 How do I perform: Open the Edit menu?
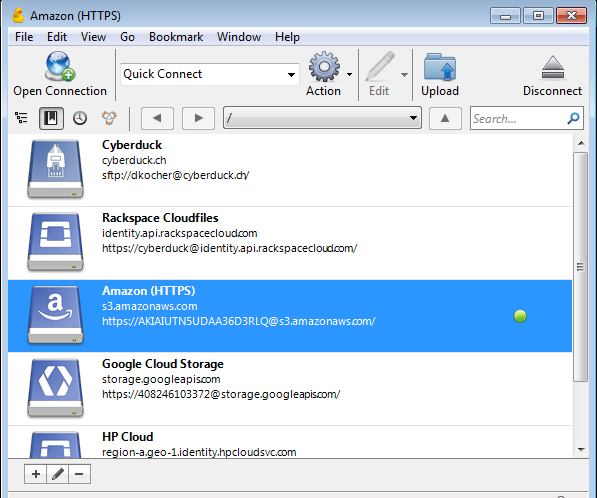point(57,37)
